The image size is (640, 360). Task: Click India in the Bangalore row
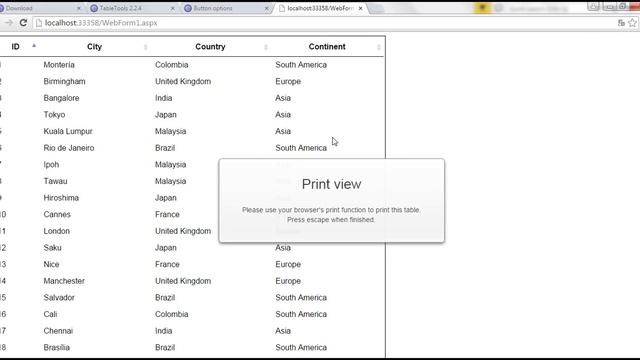[x=163, y=98]
